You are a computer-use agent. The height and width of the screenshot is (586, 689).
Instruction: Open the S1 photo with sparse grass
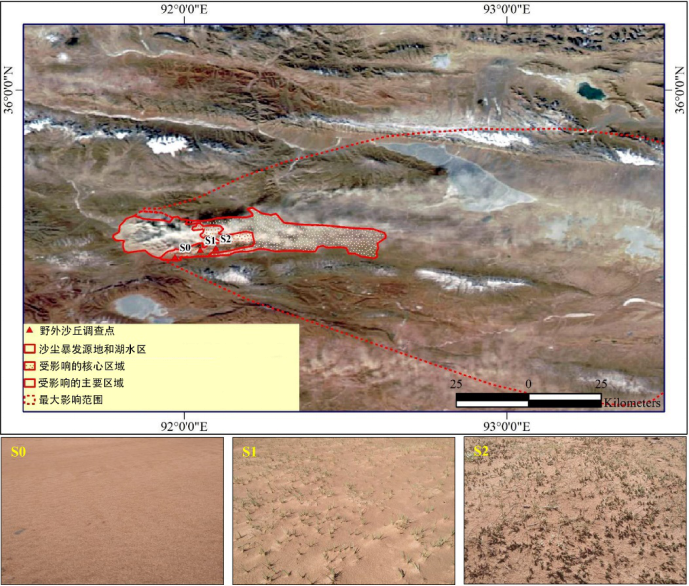pos(344,510)
